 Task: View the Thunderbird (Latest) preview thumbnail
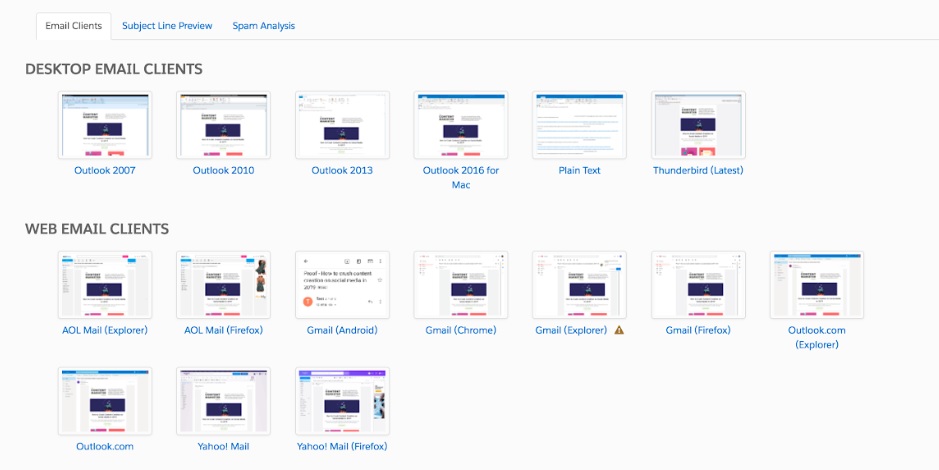[698, 125]
